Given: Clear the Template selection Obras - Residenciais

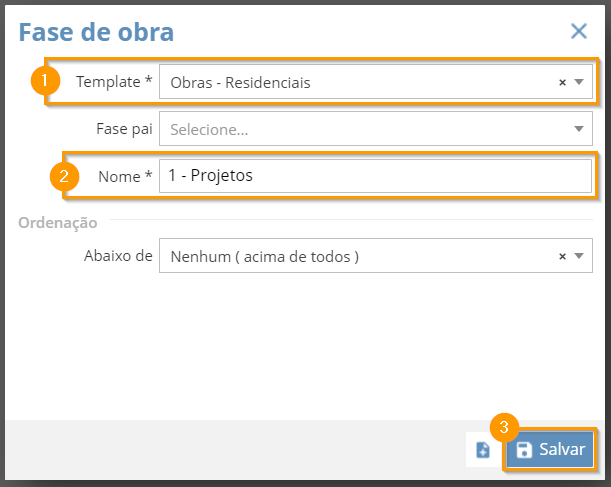Looking at the screenshot, I should tap(562, 83).
